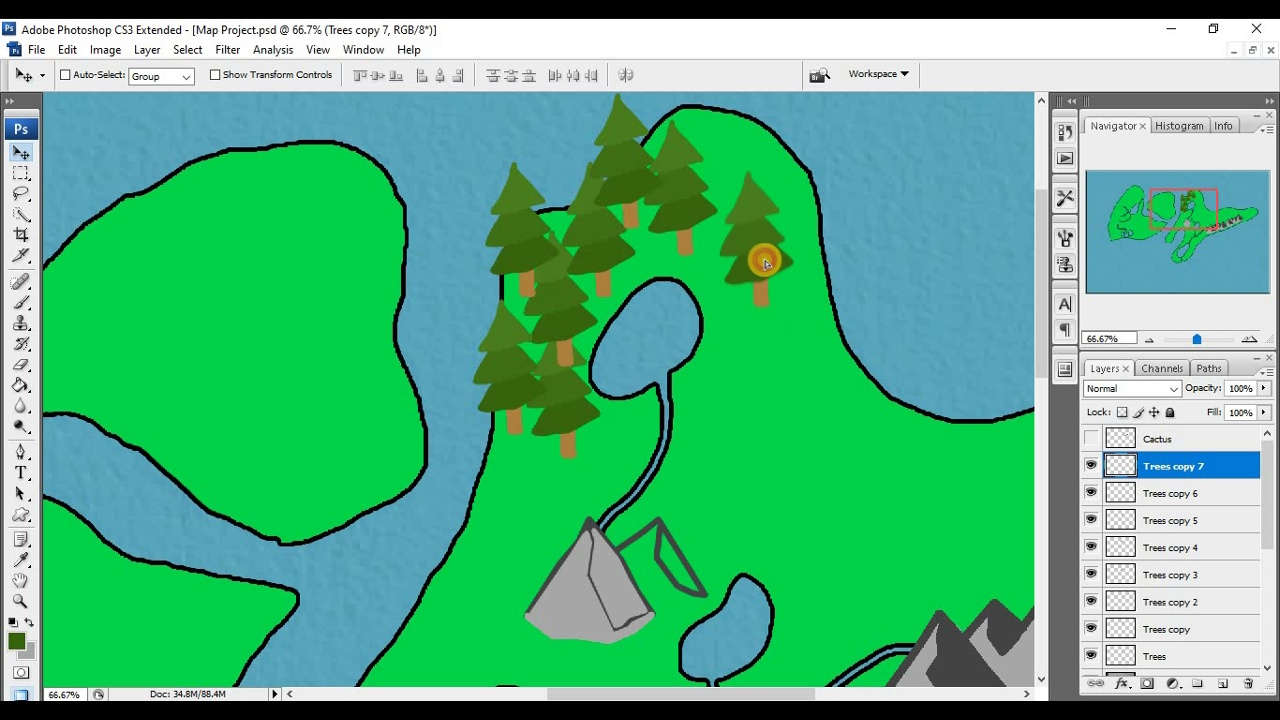Select the Horizontal Type tool
1280x720 pixels.
tap(21, 474)
